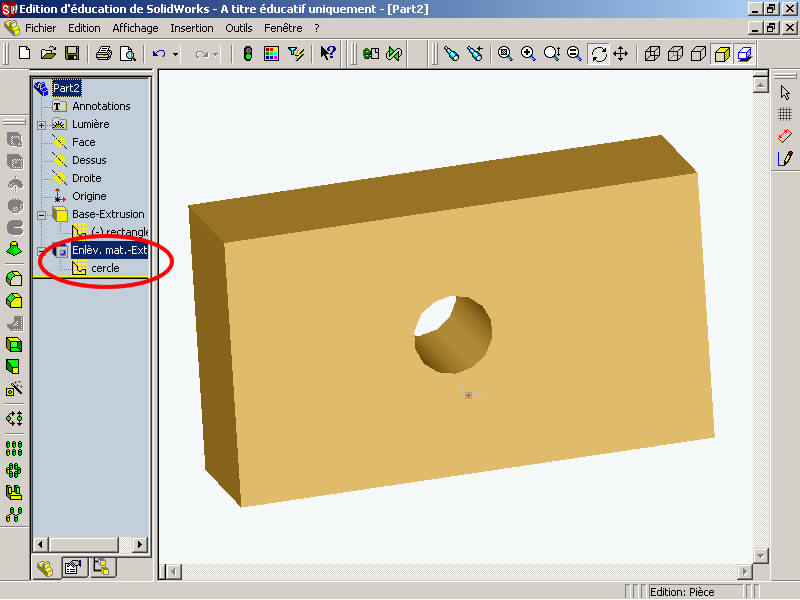Click the Linear Pattern icon

[14, 448]
